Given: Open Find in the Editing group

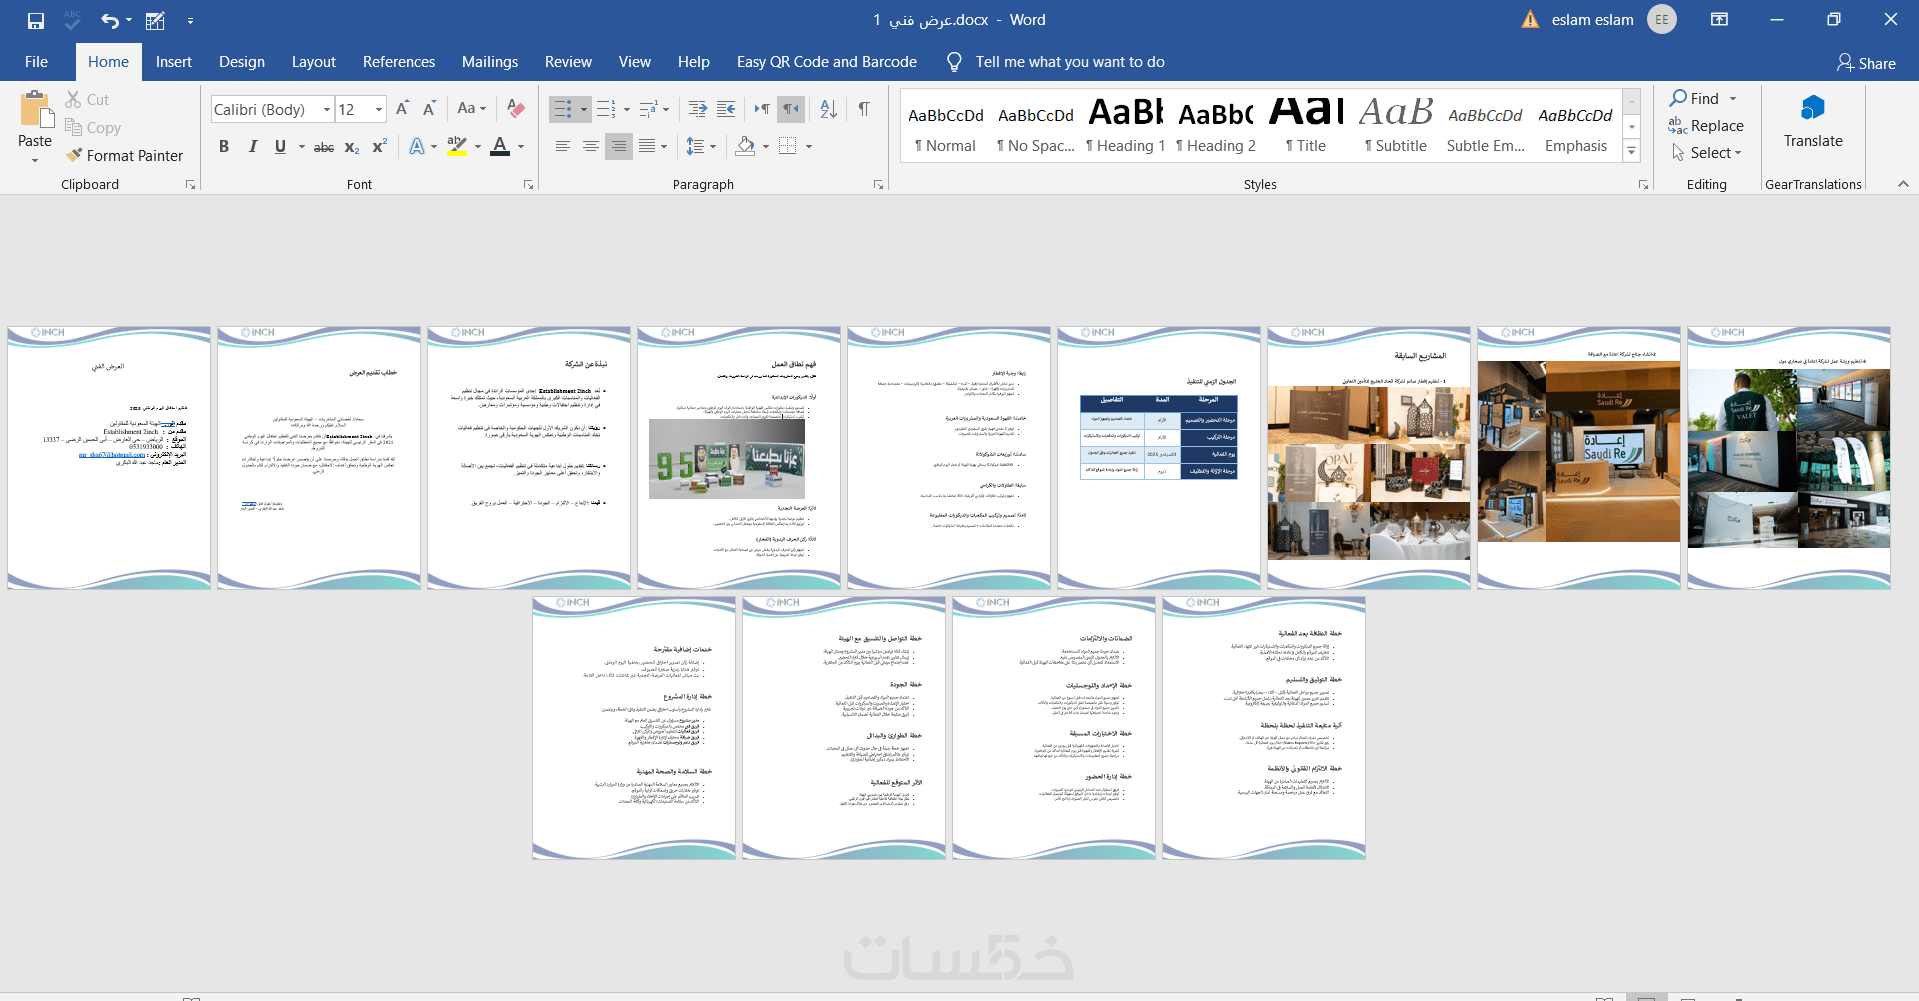Looking at the screenshot, I should coord(1694,98).
